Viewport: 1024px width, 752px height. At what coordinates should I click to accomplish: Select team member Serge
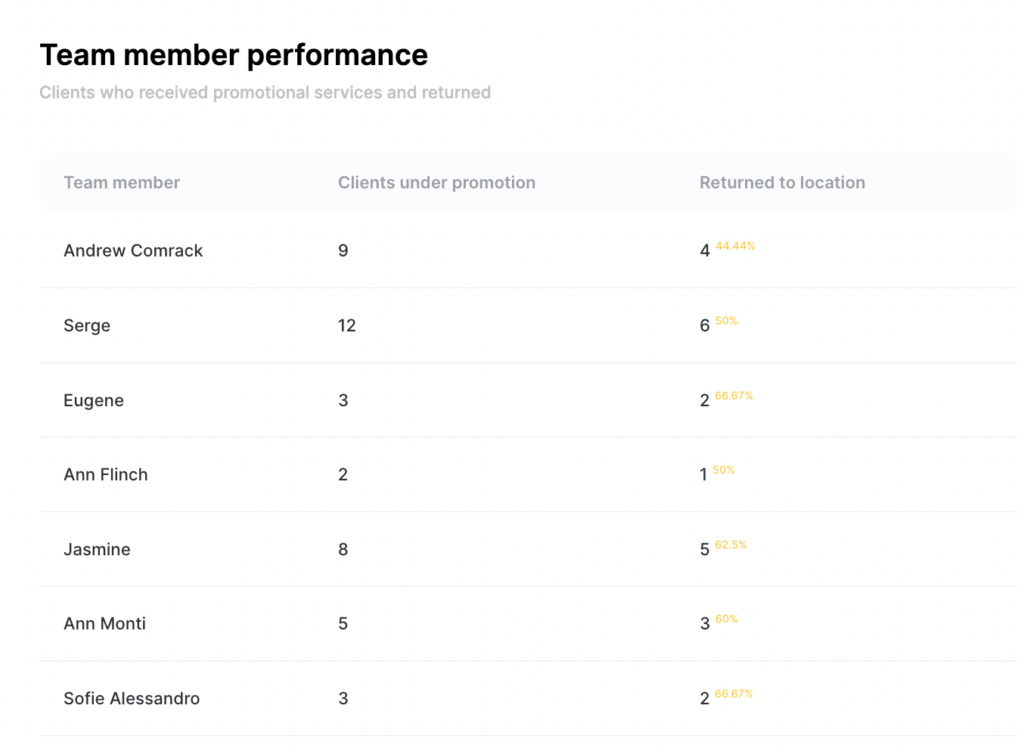87,326
